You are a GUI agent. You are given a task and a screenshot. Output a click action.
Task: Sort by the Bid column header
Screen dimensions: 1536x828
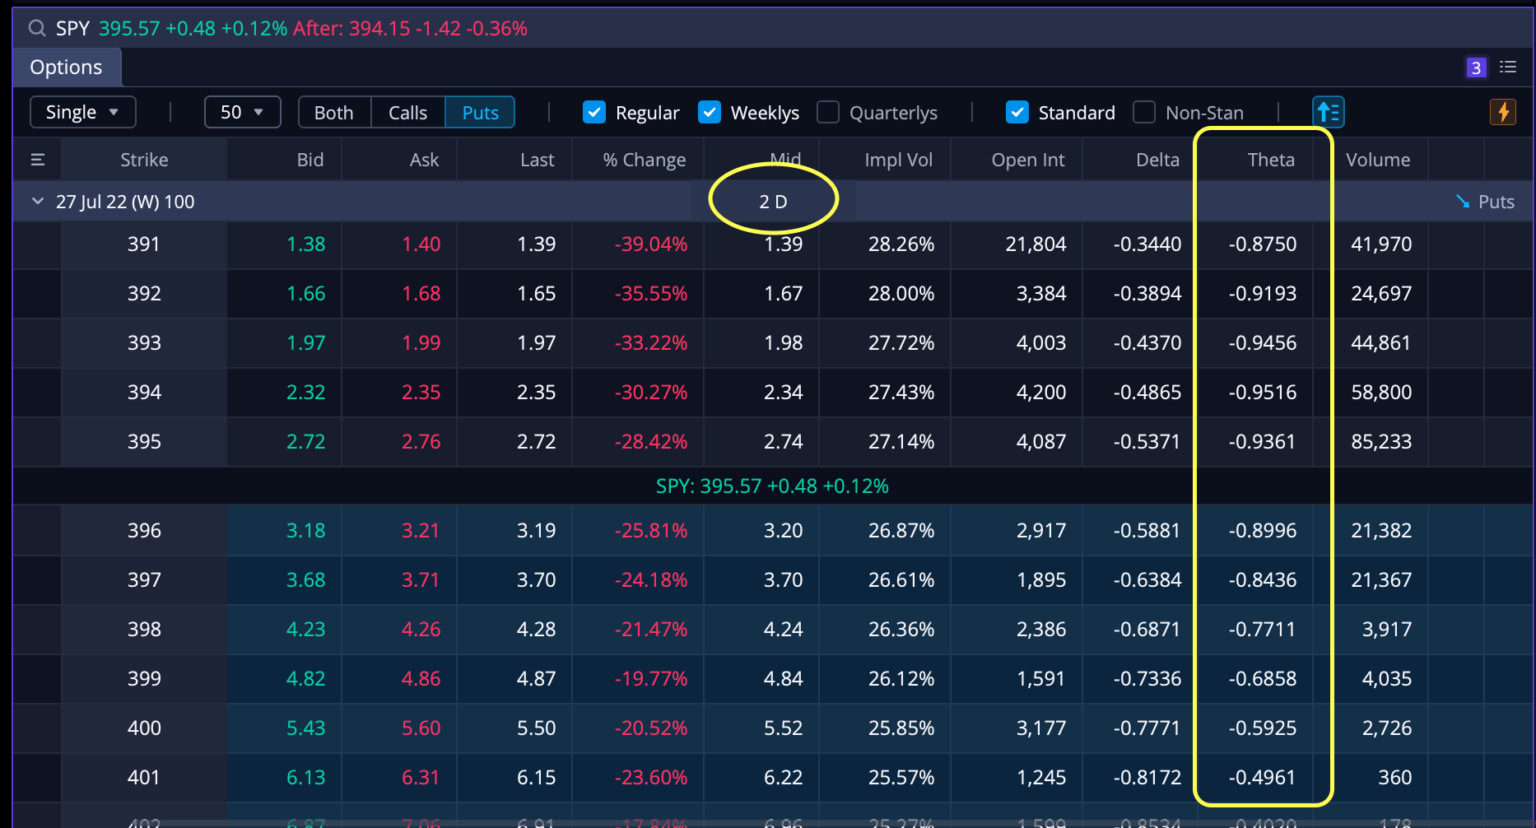tap(310, 160)
